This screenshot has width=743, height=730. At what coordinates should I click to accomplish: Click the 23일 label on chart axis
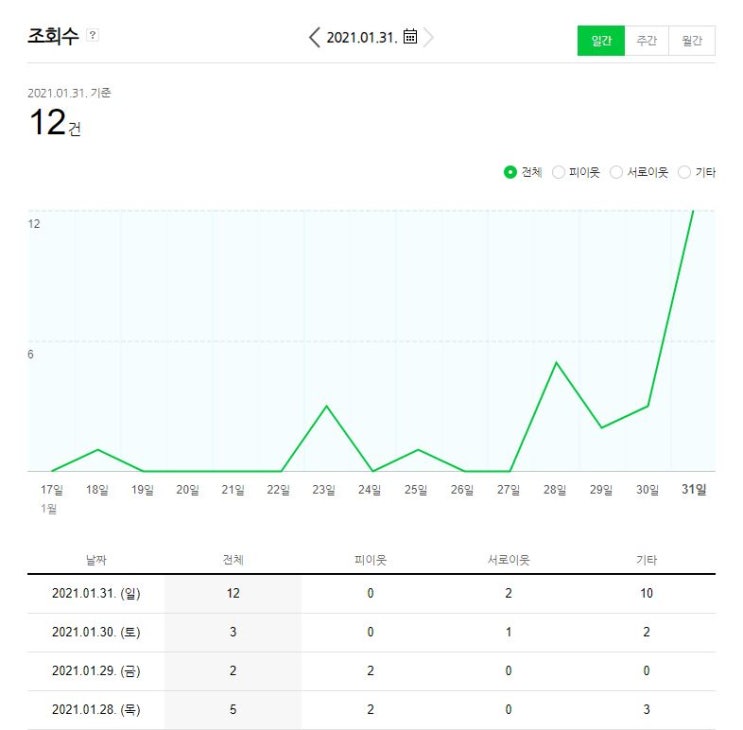[x=324, y=489]
